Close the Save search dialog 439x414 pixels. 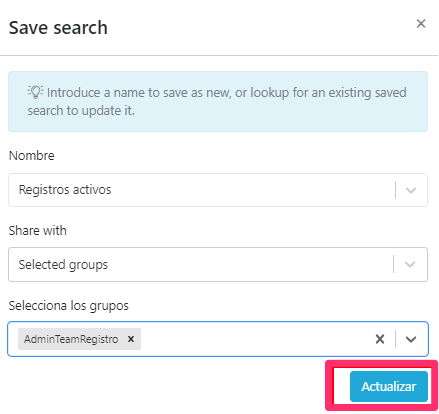(x=421, y=24)
